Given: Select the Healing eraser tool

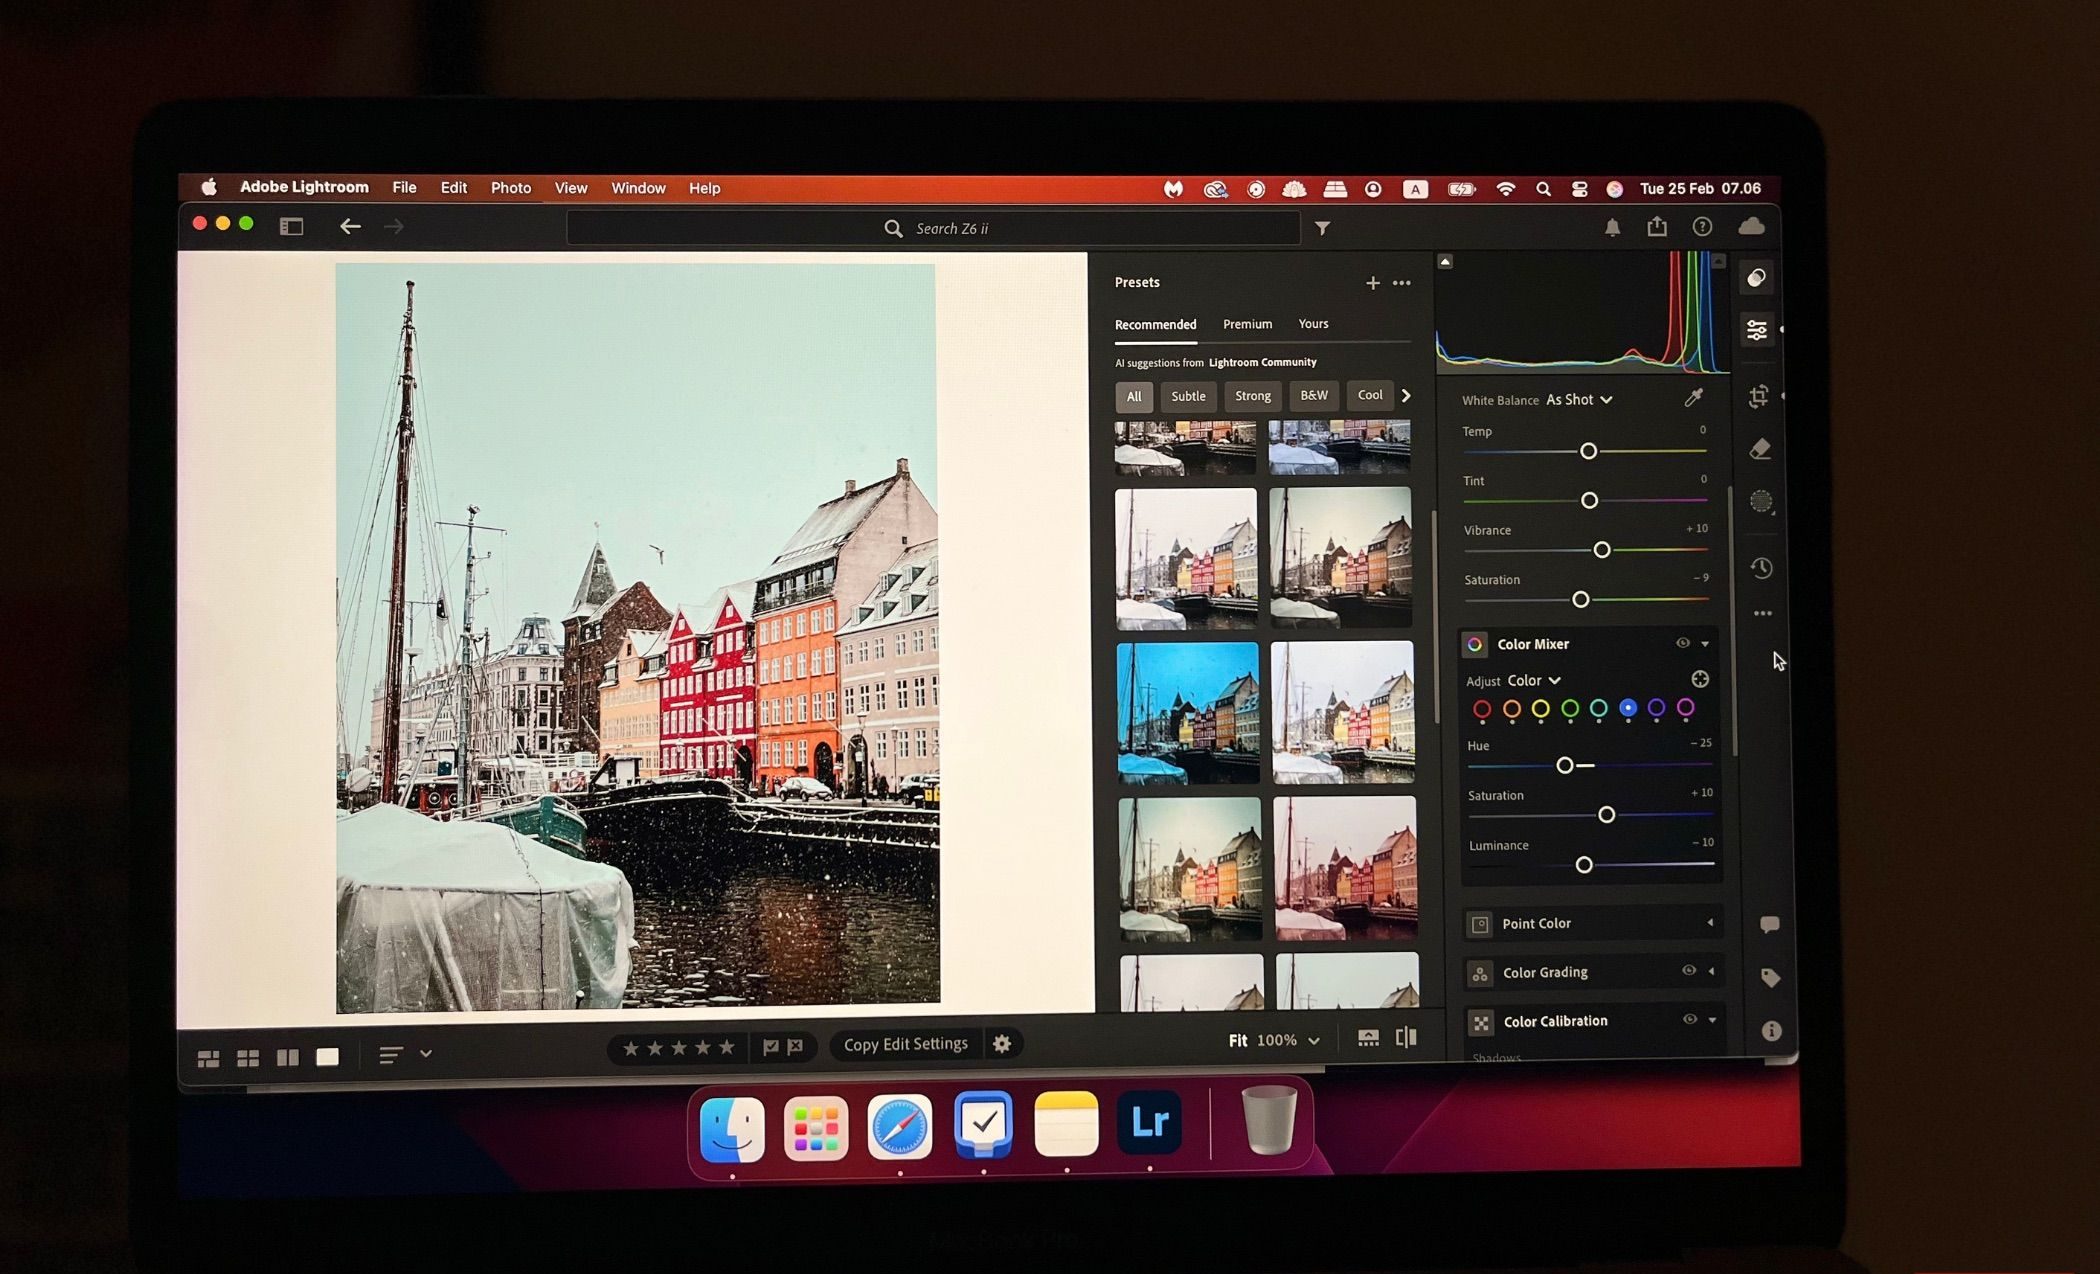Looking at the screenshot, I should click(x=1760, y=449).
